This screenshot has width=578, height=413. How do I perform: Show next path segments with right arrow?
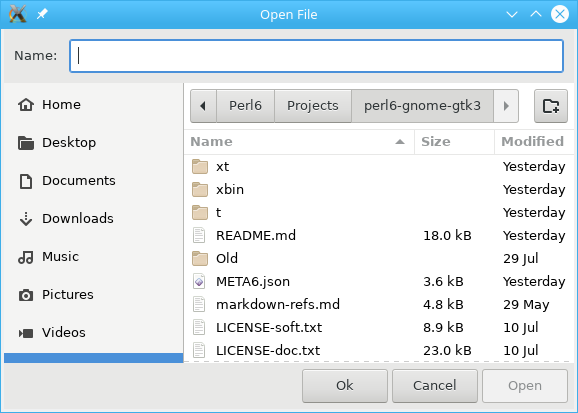coord(506,106)
